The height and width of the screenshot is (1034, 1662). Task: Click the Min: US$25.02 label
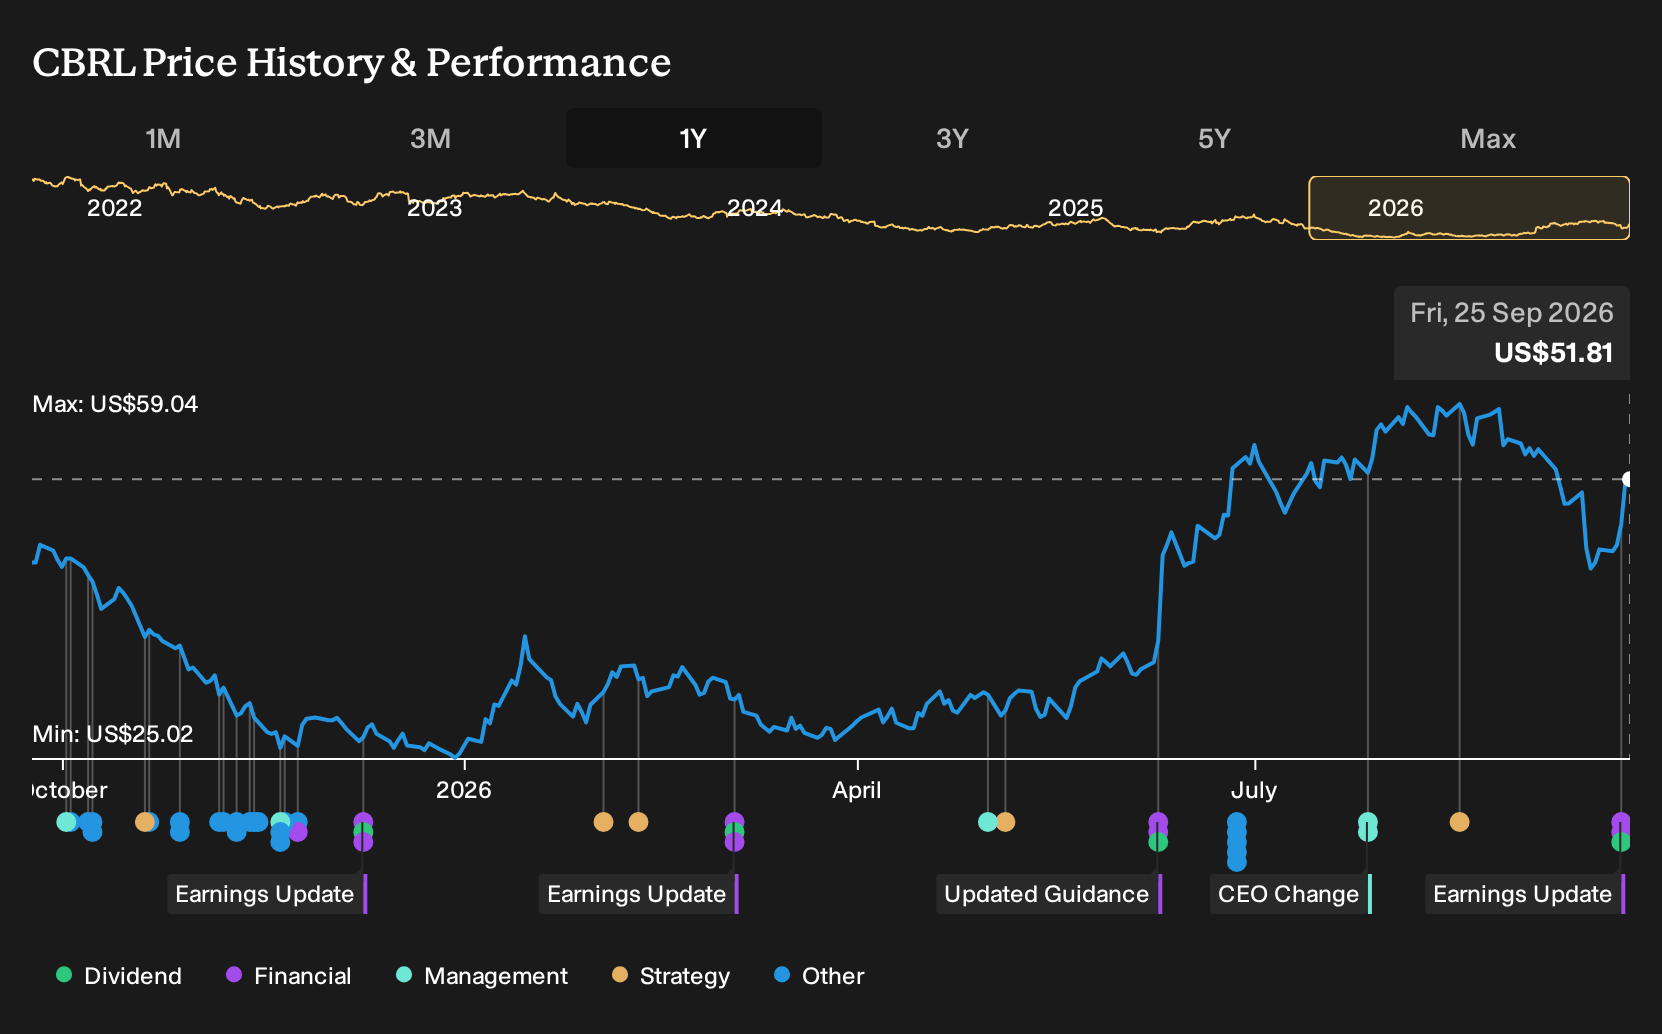pos(113,734)
